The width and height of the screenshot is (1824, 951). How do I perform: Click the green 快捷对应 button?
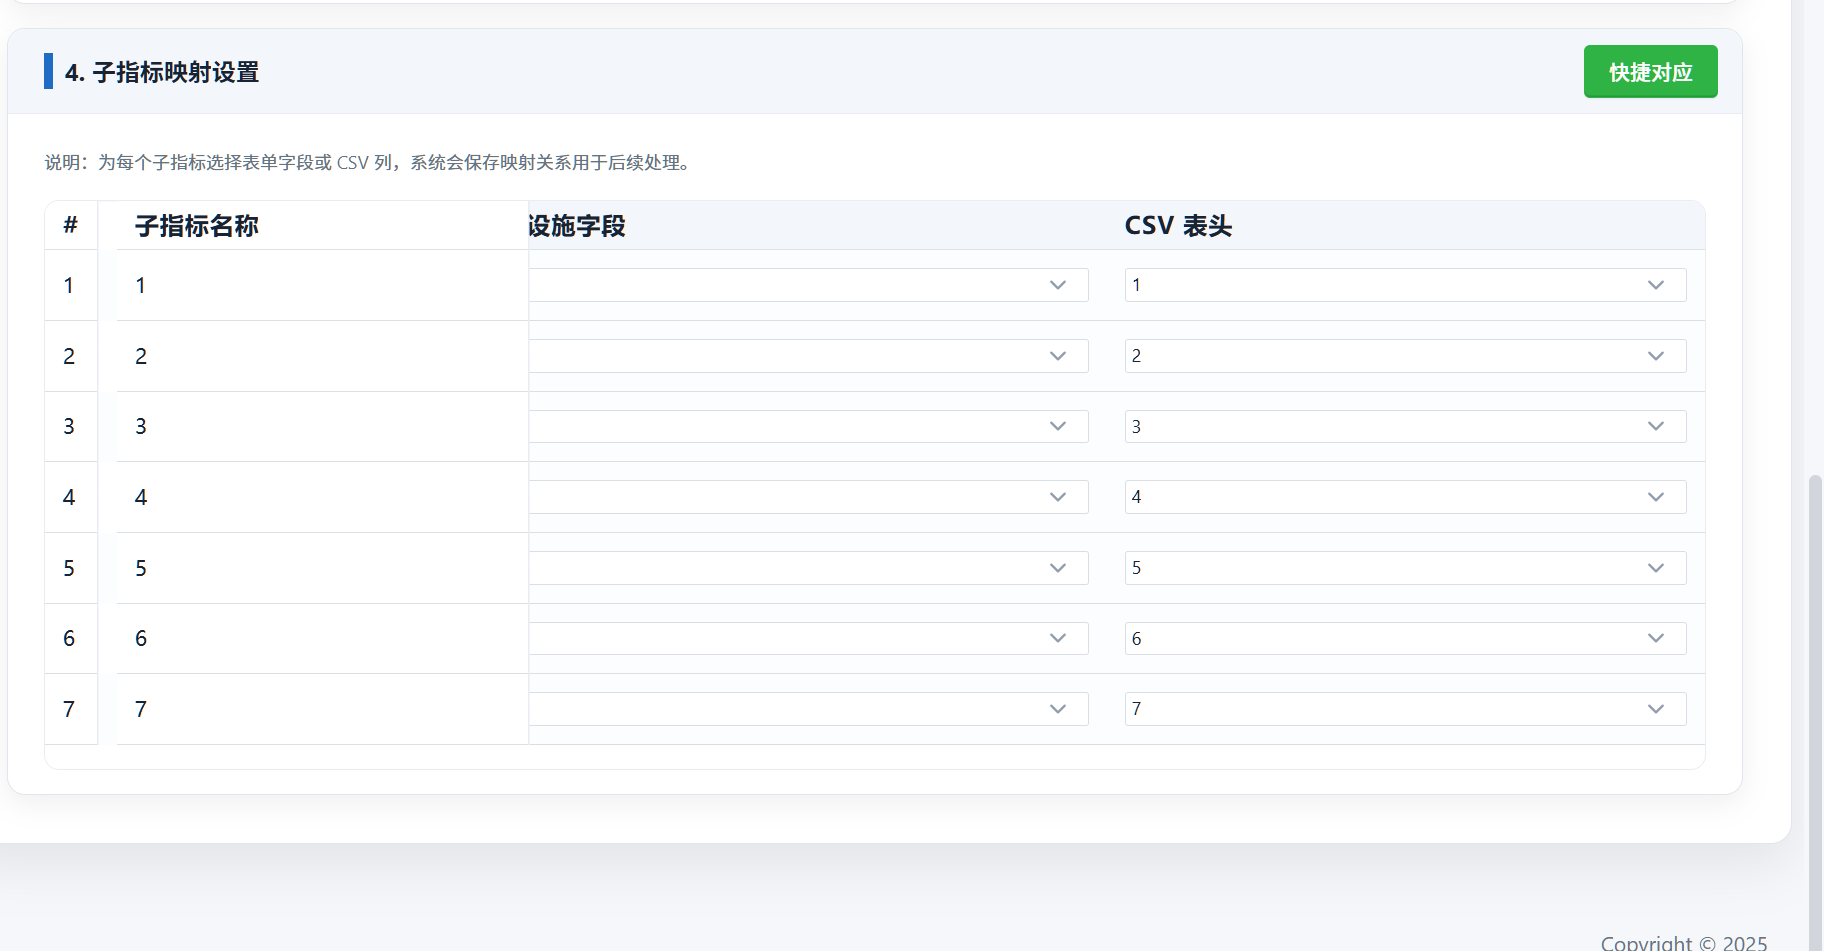(1650, 72)
